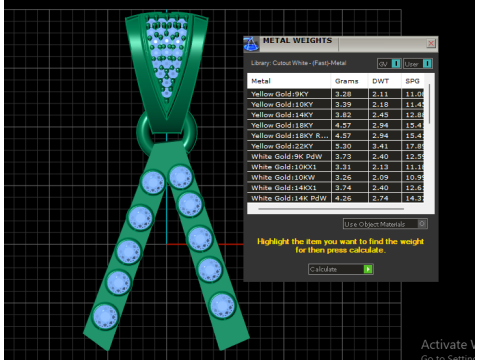Select the White Gold:10KX1 row
This screenshot has width=480, height=360.
click(336, 167)
